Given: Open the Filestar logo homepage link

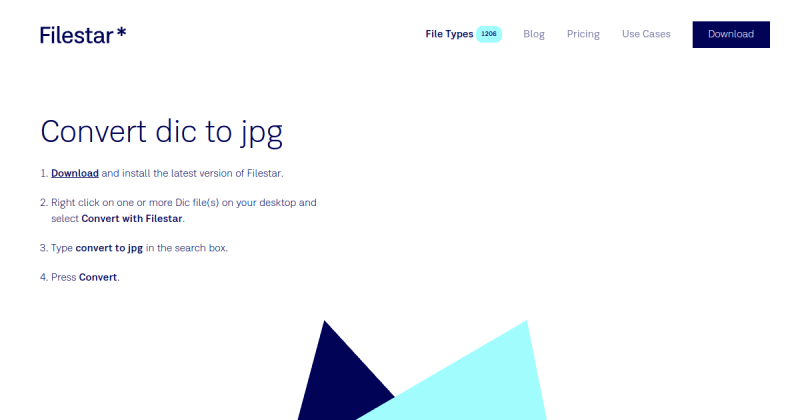Looking at the screenshot, I should point(83,35).
